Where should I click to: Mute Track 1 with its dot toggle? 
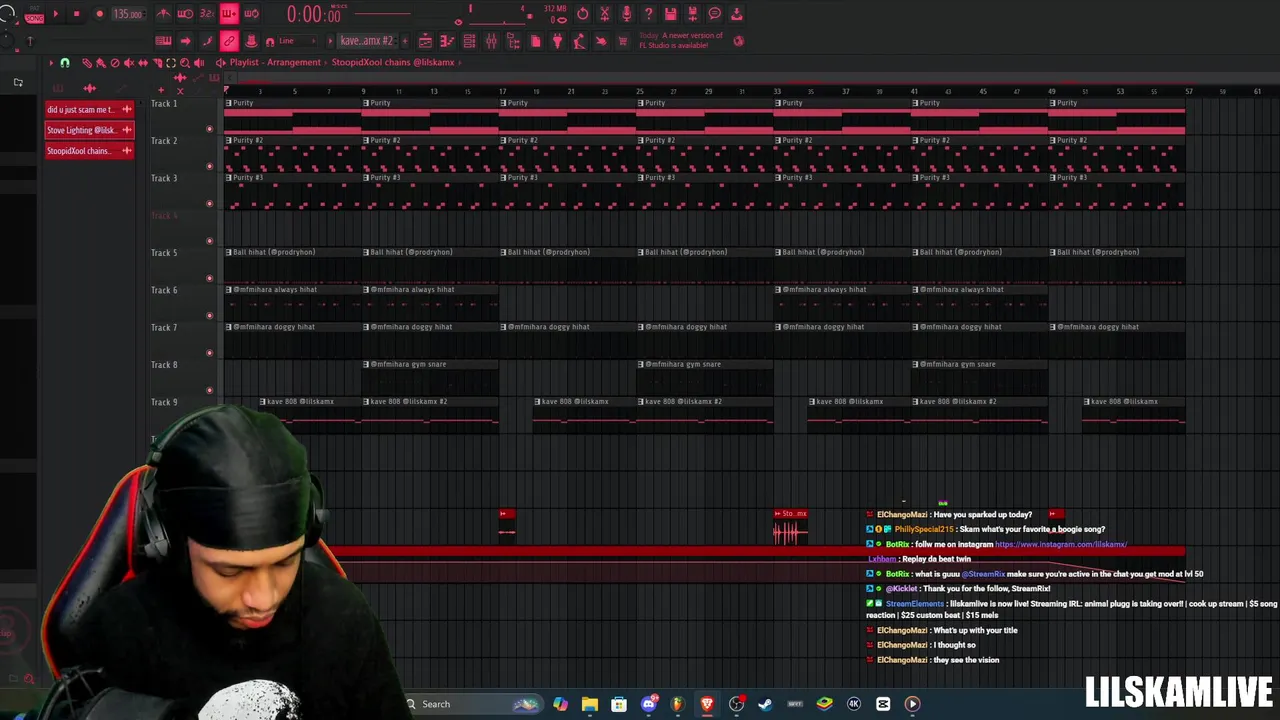(209, 129)
